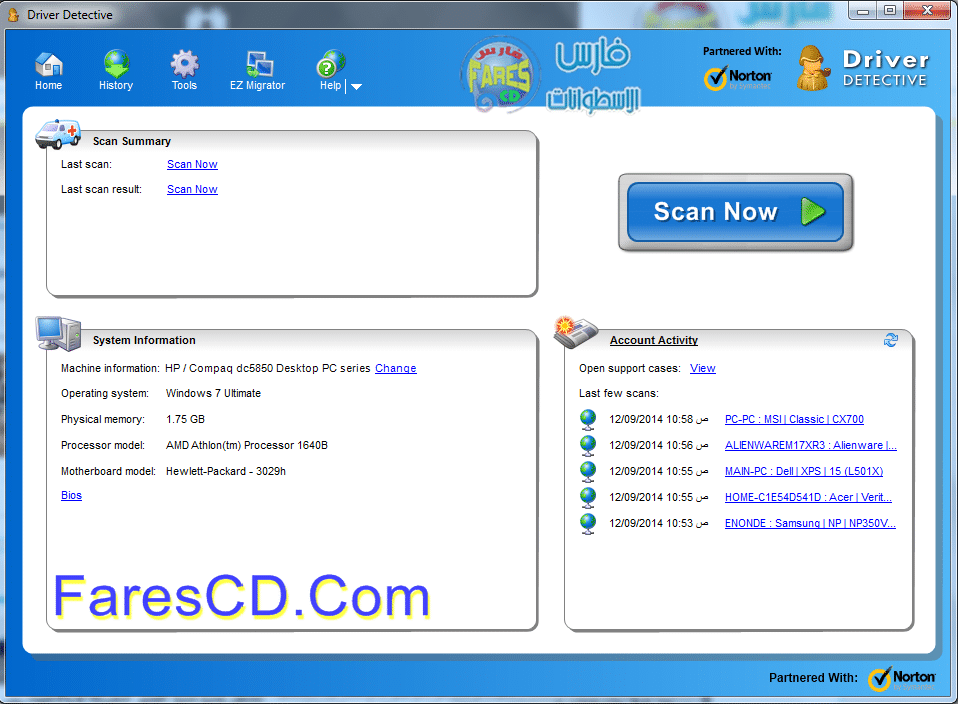Image resolution: width=958 pixels, height=704 pixels.
Task: Open the MAIN-PC Dell XPS 15 scan
Action: pos(804,471)
